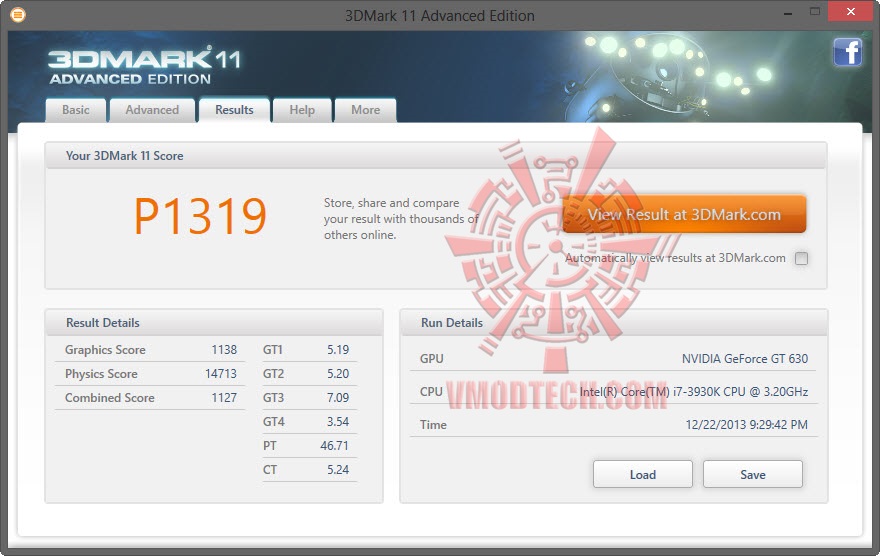Click the GT4 result 3.54
The image size is (880, 556).
[338, 422]
